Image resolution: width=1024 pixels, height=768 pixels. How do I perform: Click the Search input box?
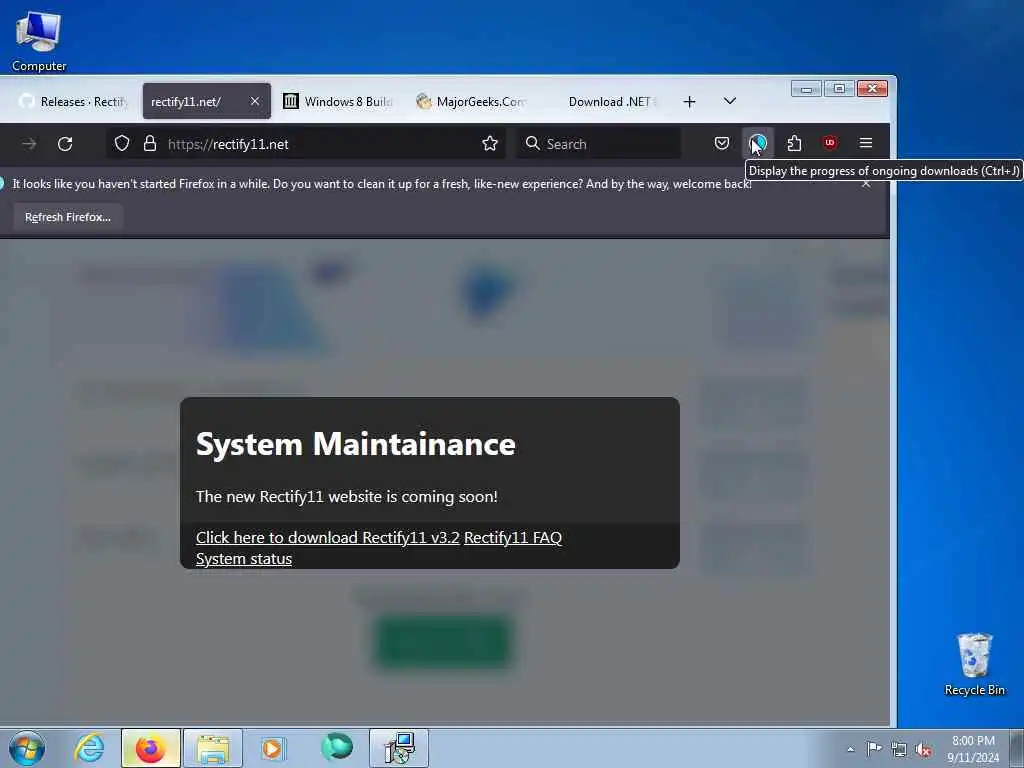point(599,144)
